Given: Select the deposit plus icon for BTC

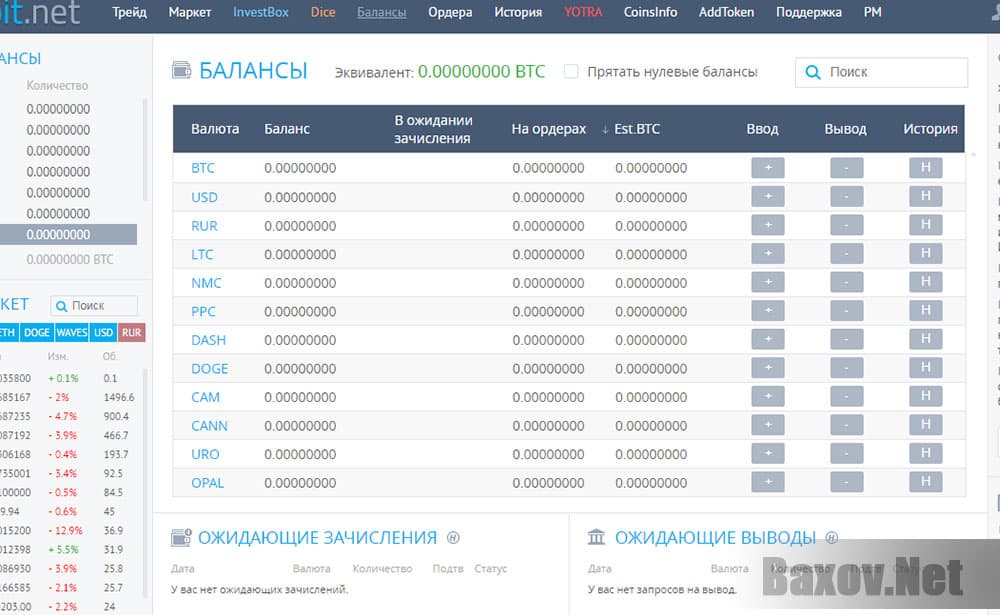Looking at the screenshot, I should tap(767, 168).
